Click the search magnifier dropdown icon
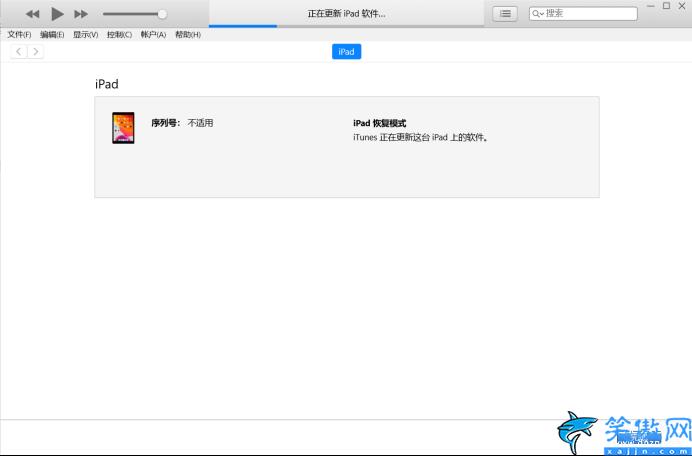The height and width of the screenshot is (456, 692). (x=538, y=14)
